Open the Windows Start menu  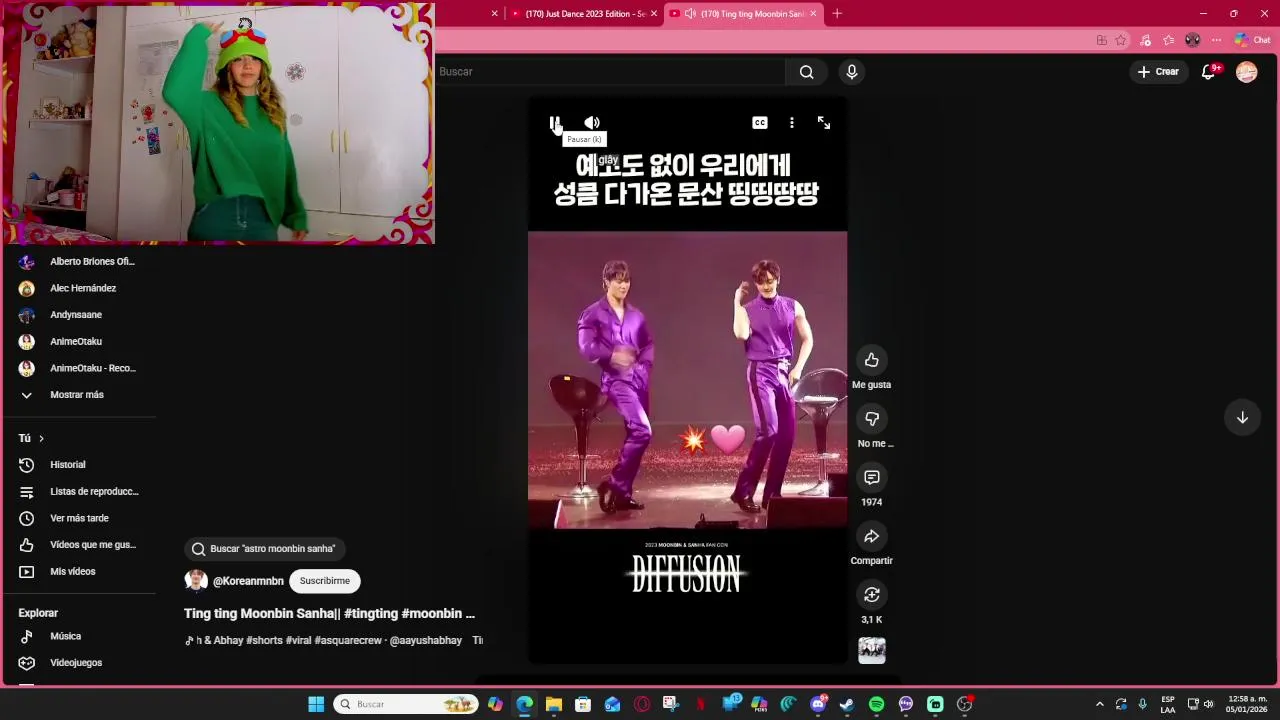316,704
